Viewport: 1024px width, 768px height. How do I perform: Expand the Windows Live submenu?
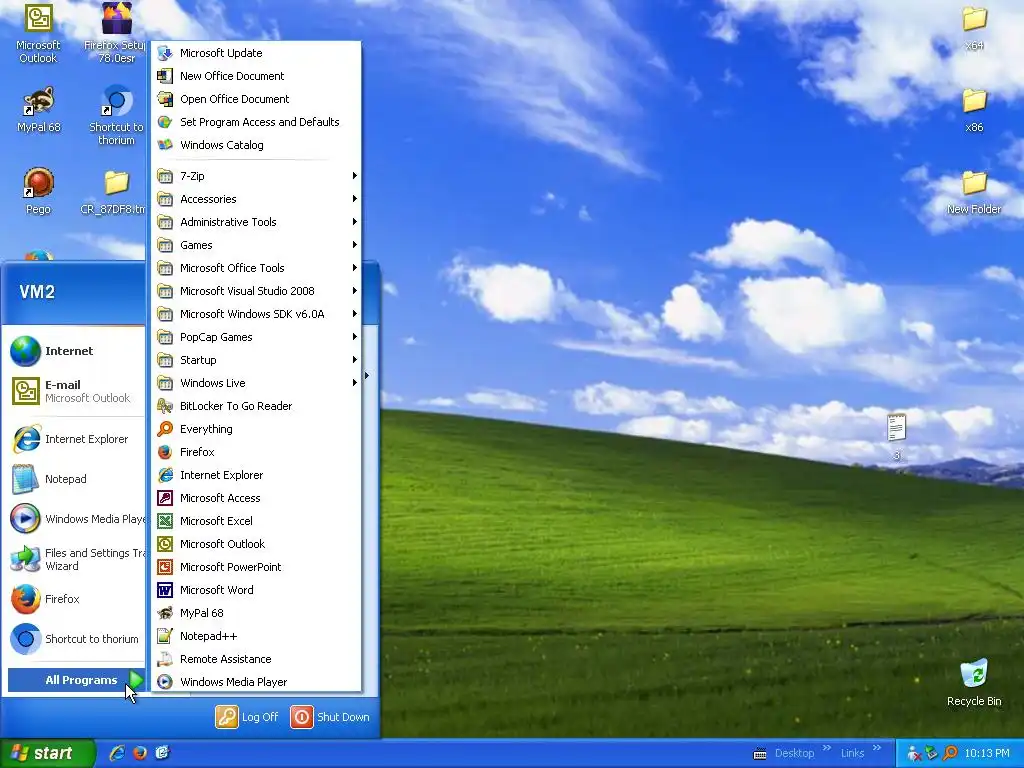tap(256, 383)
